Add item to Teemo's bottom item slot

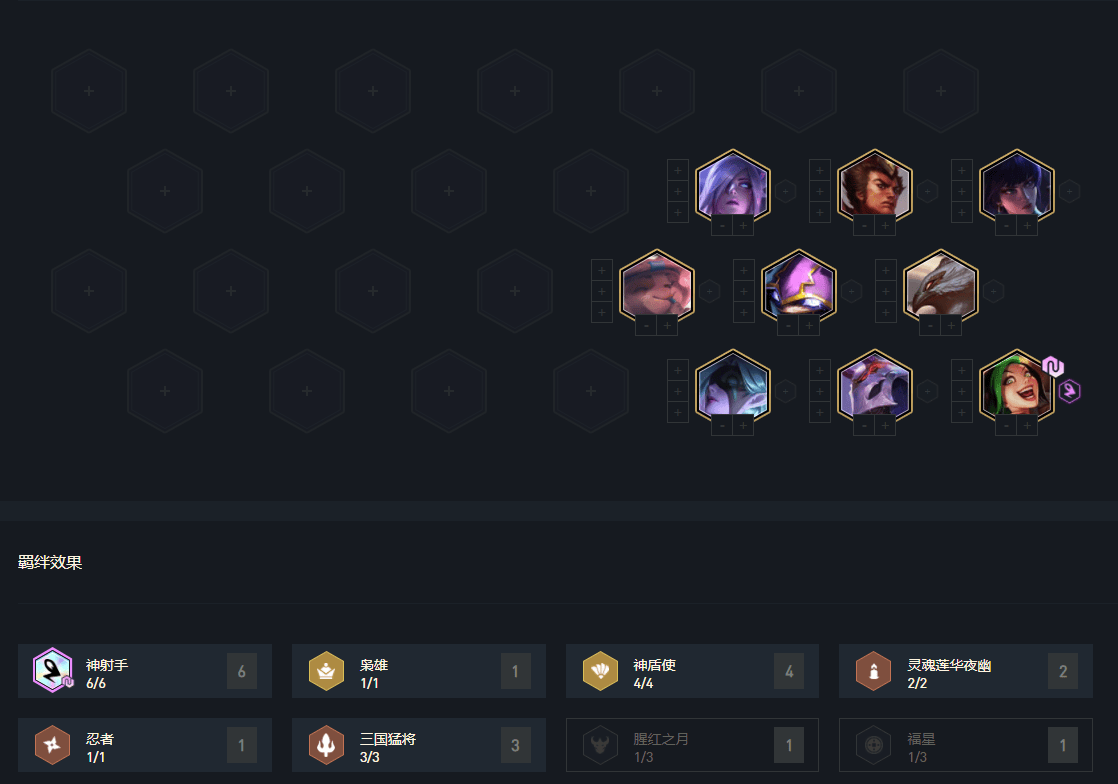click(x=601, y=312)
